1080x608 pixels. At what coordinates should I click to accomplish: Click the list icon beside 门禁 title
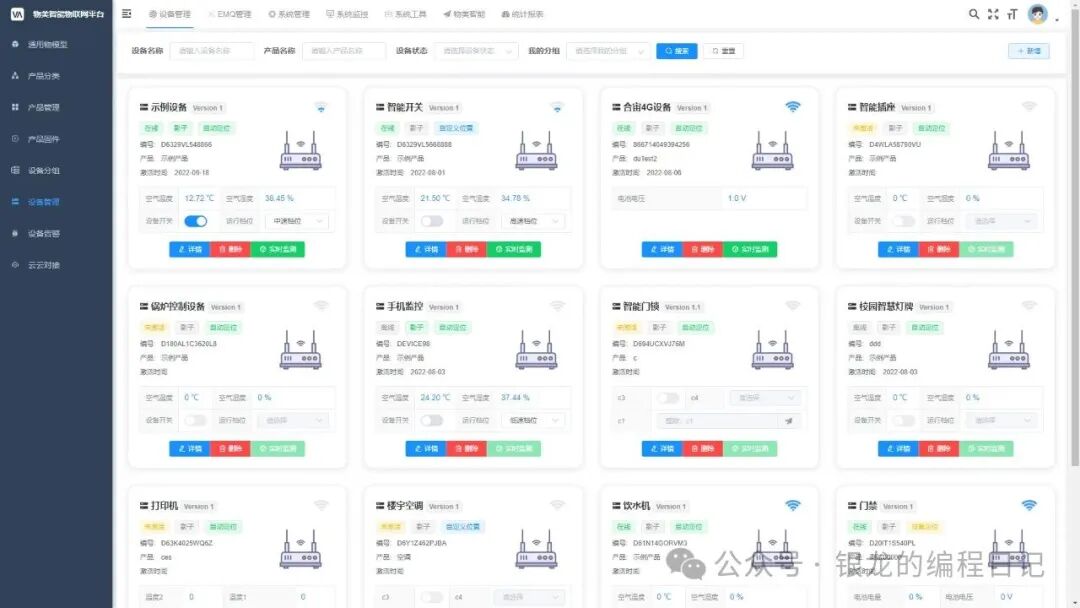tap(852, 505)
